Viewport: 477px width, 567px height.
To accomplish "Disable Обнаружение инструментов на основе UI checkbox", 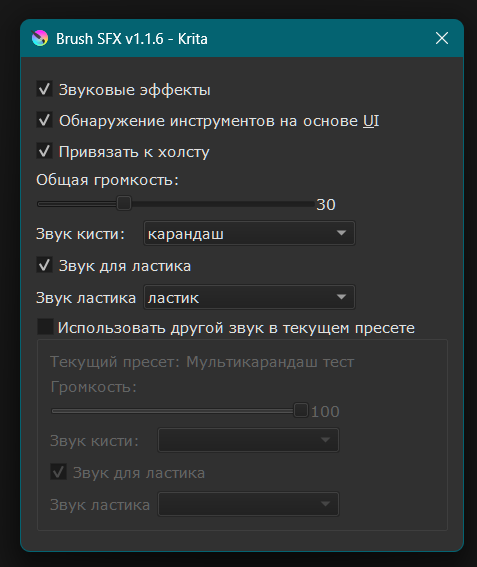I will point(44,120).
